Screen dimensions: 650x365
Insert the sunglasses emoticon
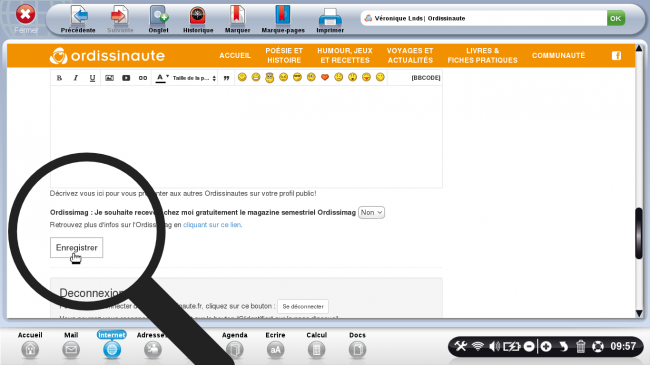297,77
